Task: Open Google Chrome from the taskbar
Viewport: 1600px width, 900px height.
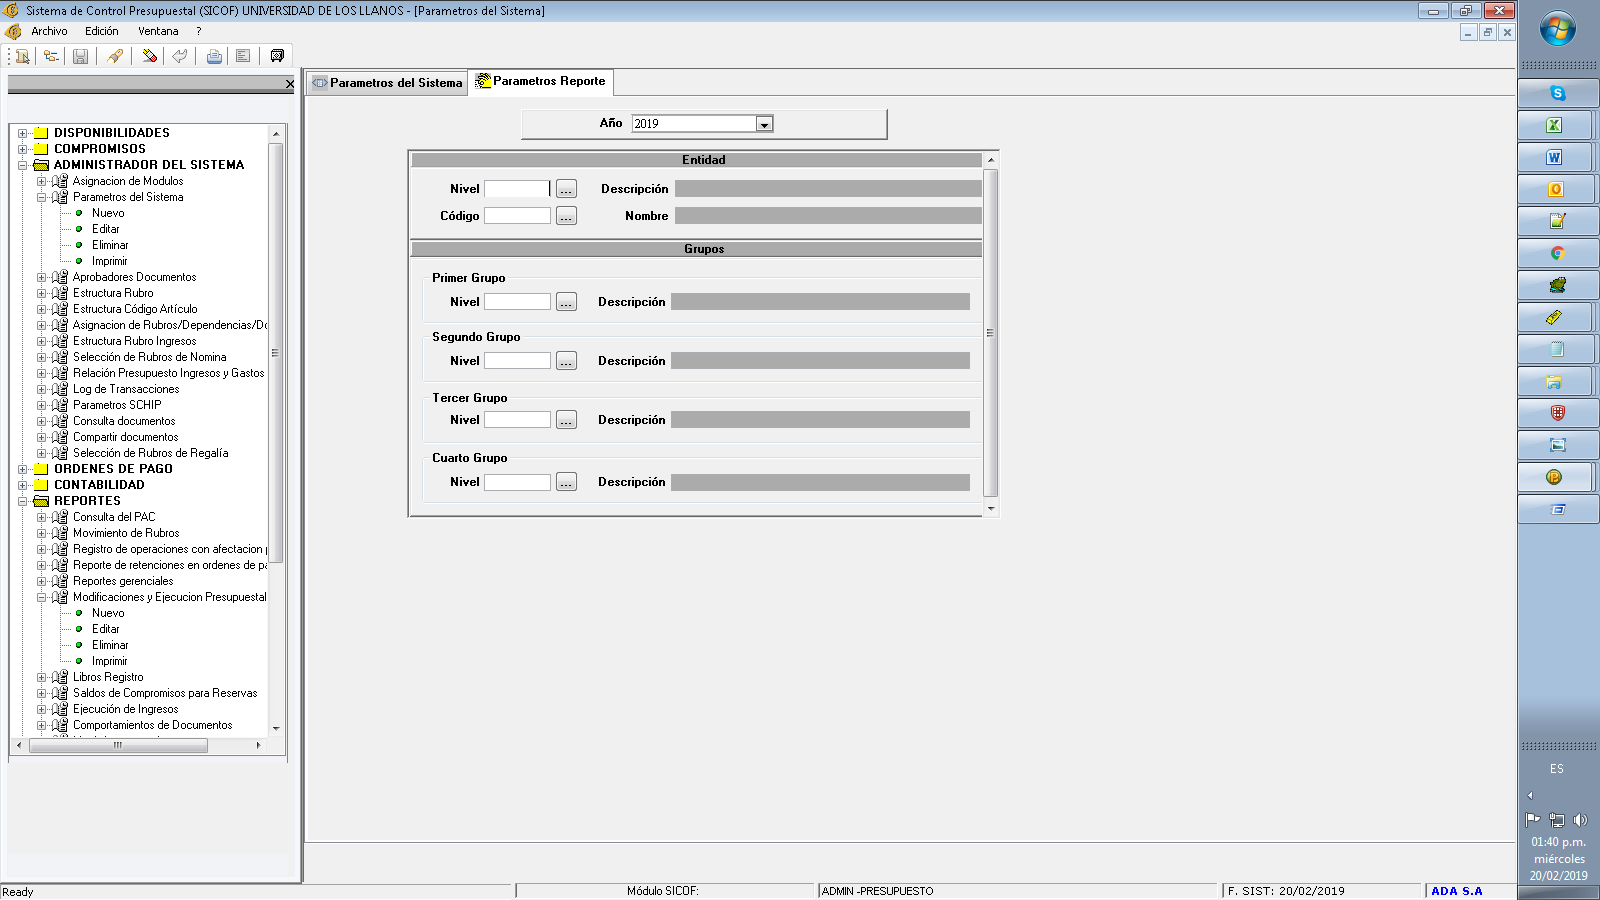Action: (1557, 253)
